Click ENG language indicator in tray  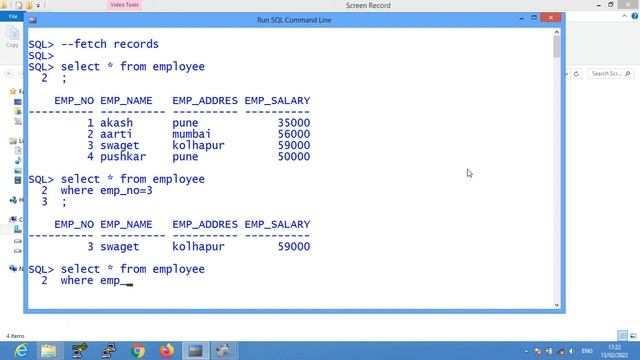point(587,351)
